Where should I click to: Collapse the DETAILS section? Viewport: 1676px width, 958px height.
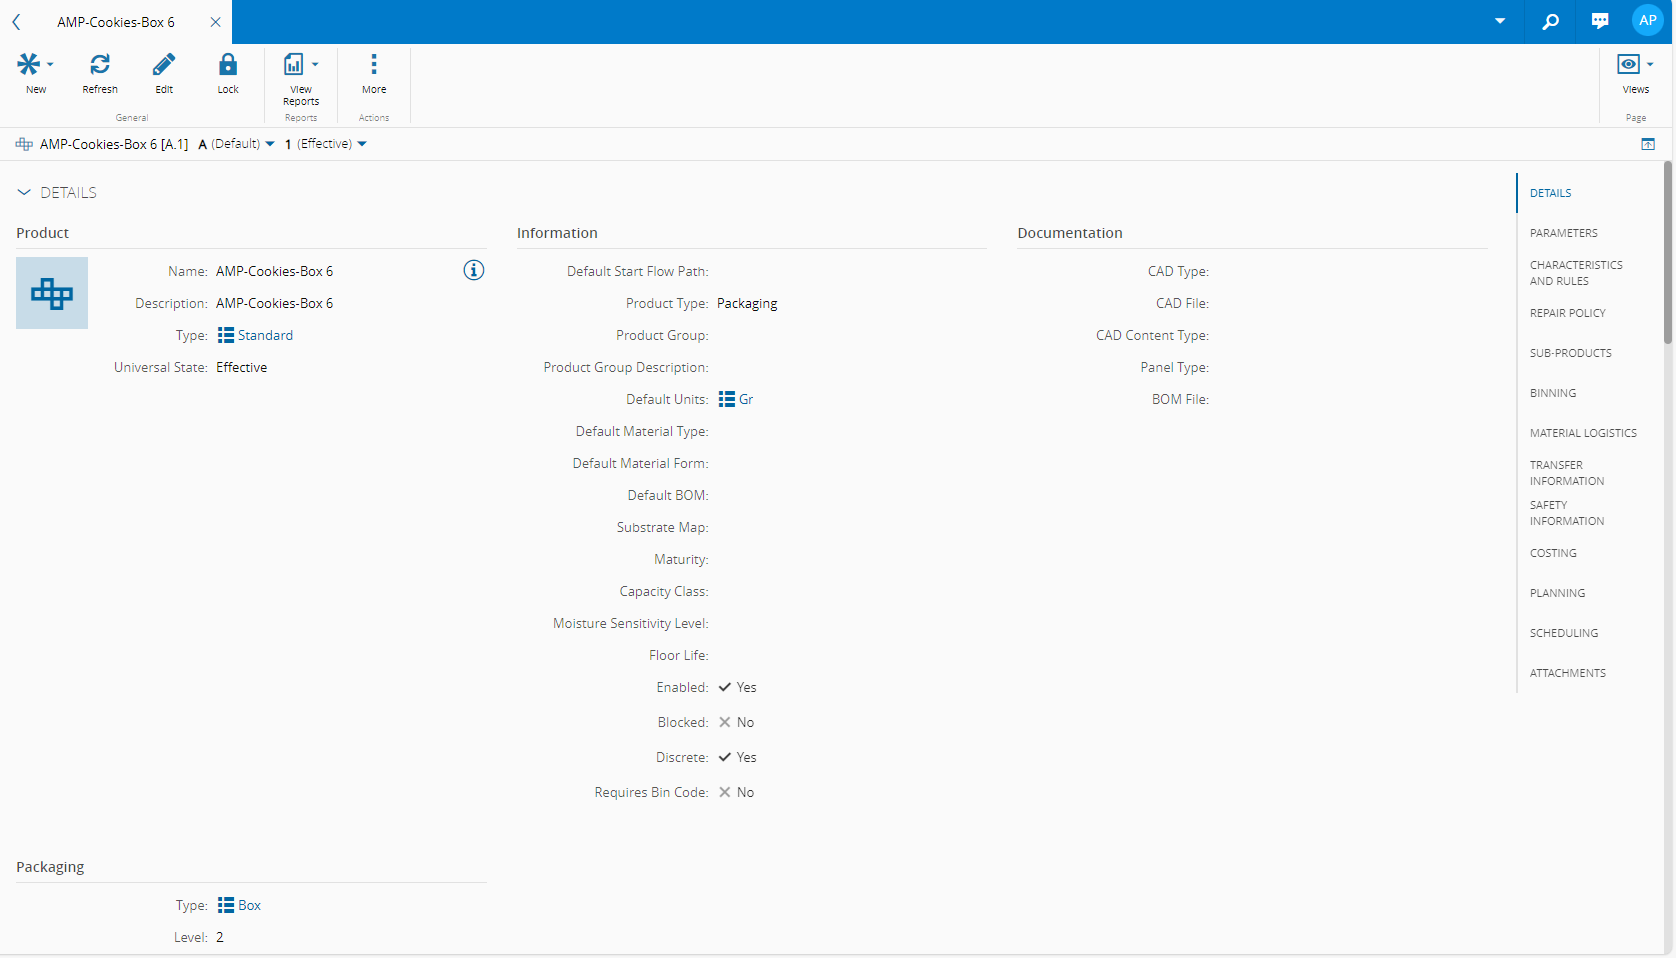tap(24, 193)
